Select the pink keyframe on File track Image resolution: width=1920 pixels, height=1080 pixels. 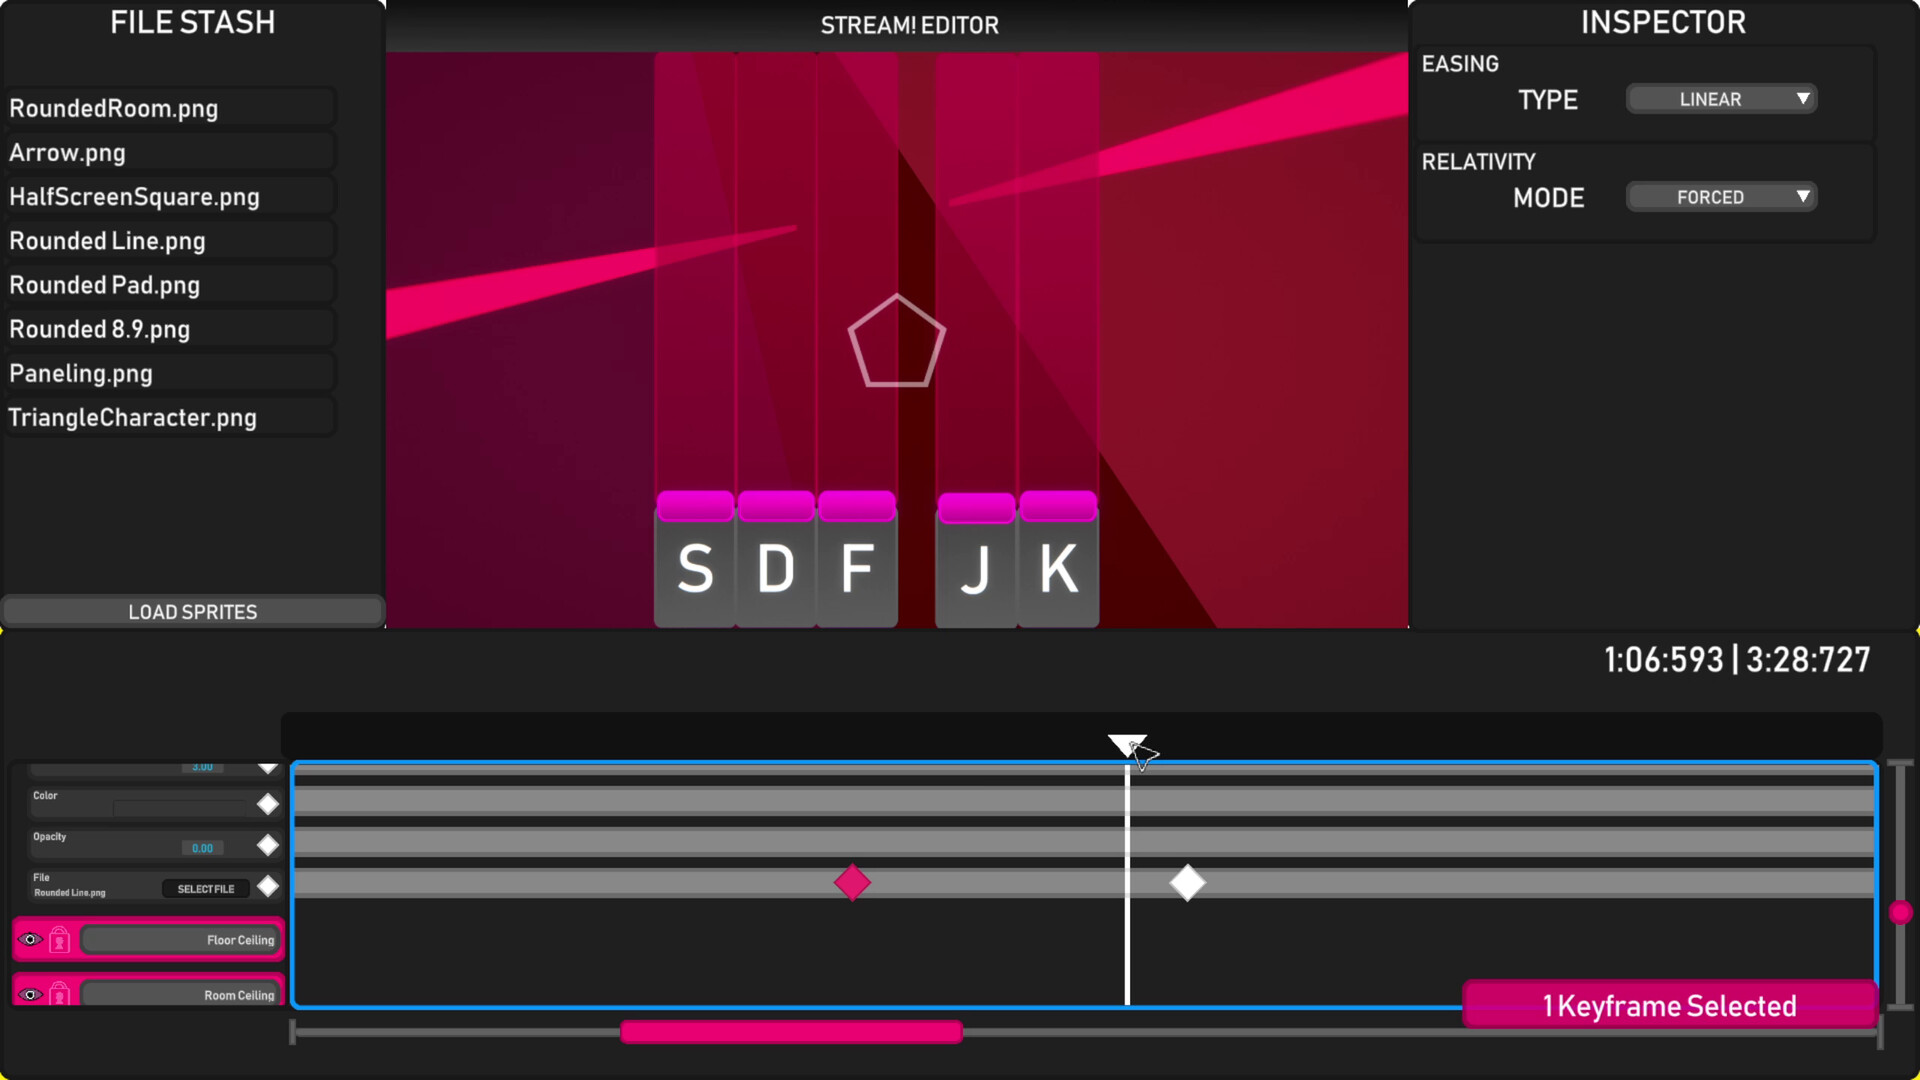pos(852,883)
